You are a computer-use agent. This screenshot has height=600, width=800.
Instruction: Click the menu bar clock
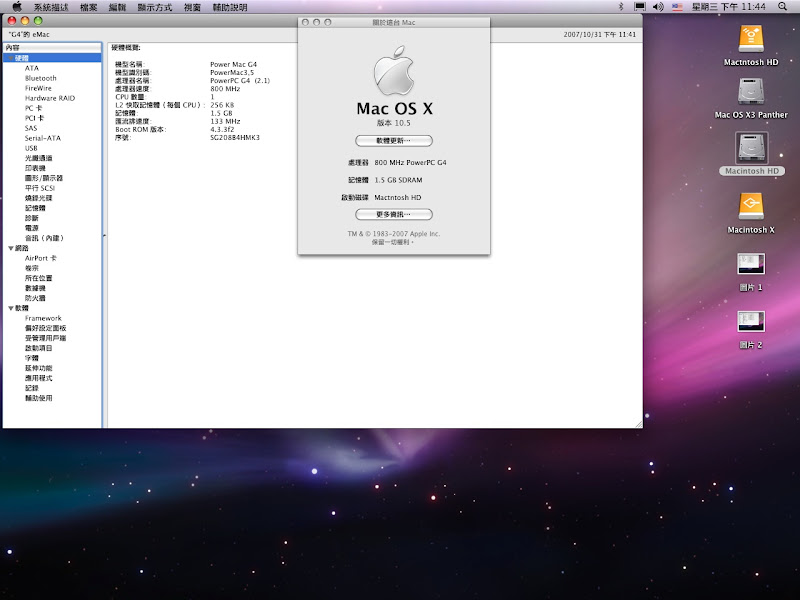[729, 7]
